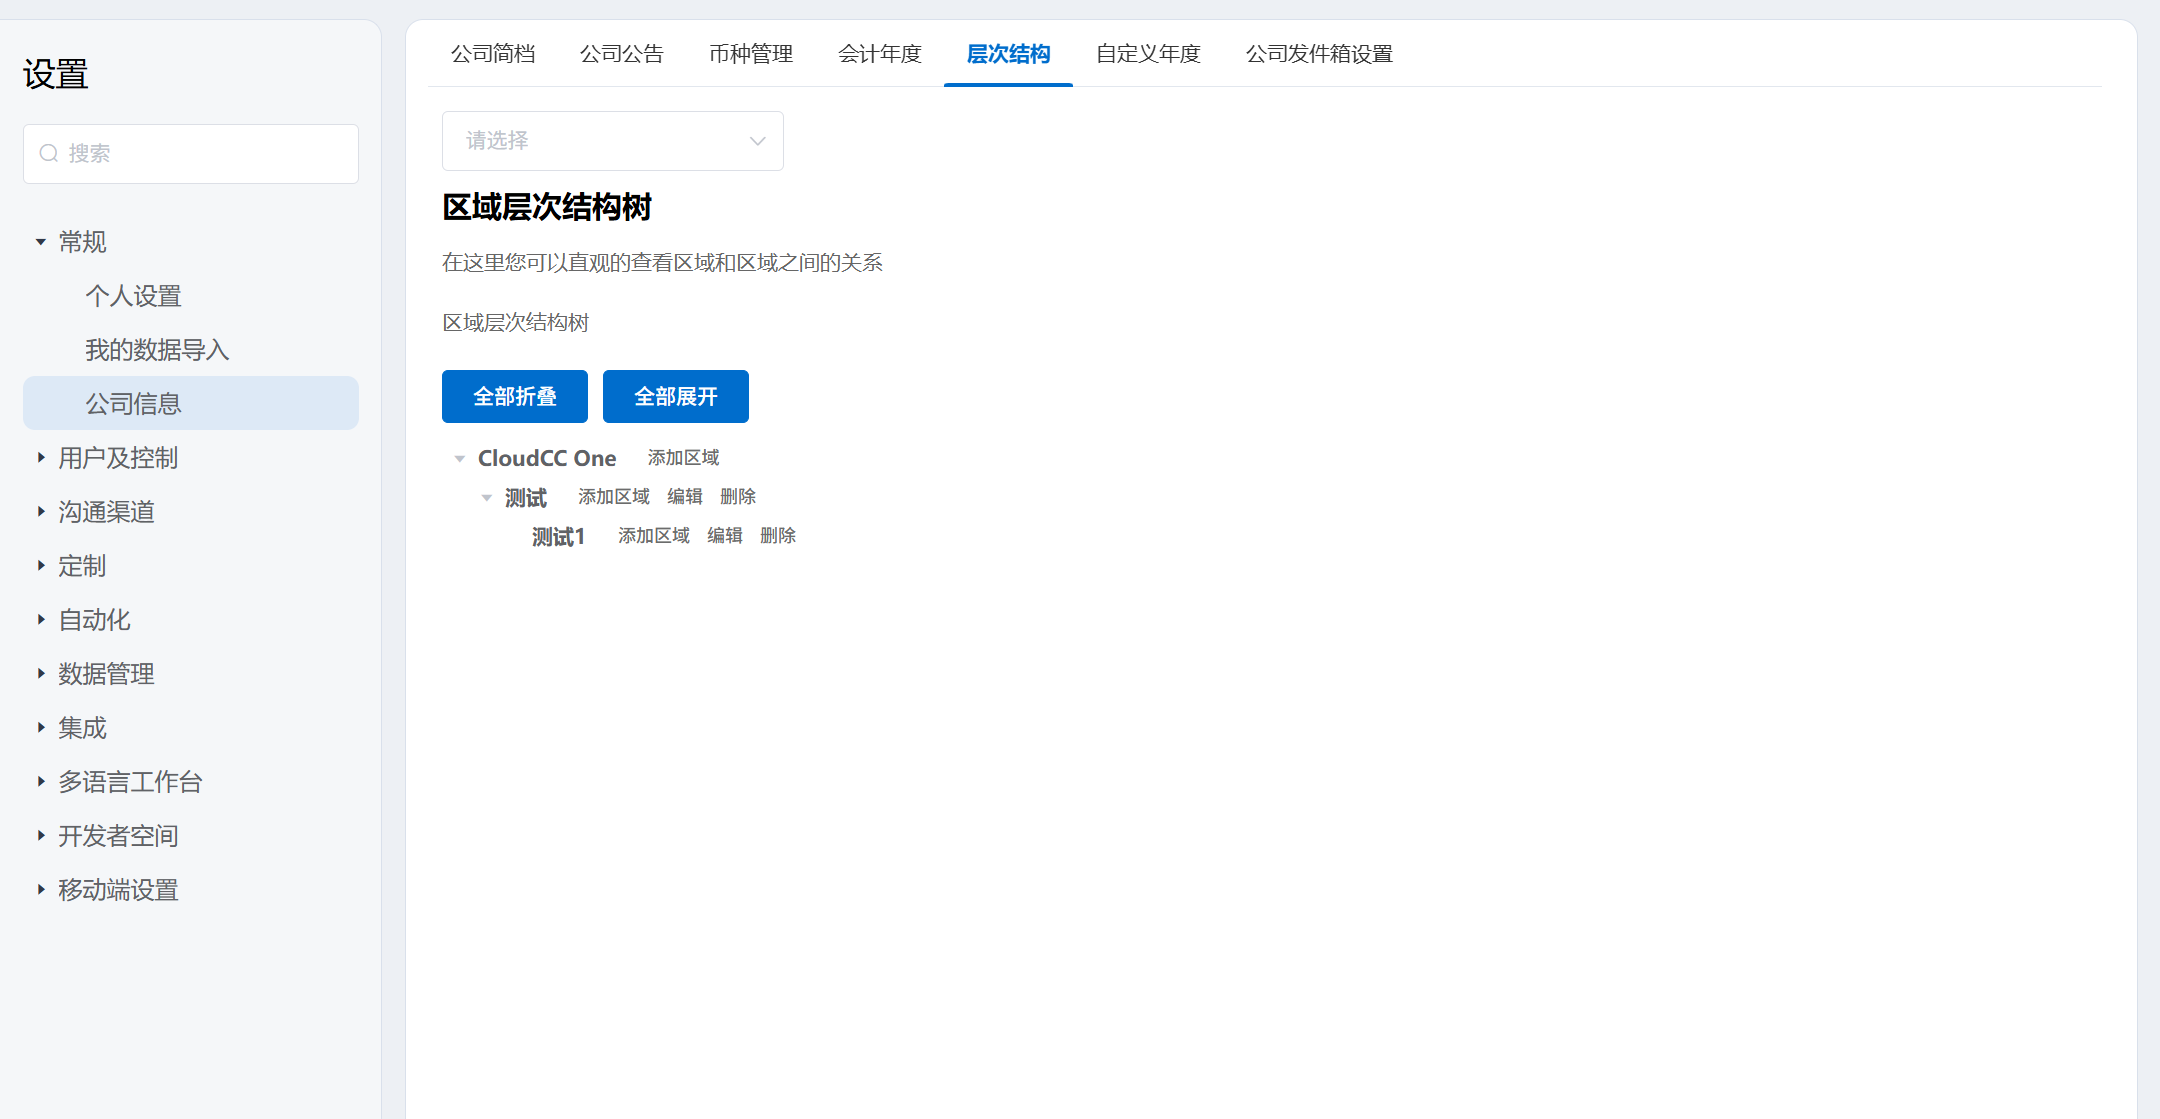Open the 请选择 dropdown
The width and height of the screenshot is (2160, 1119).
click(x=612, y=141)
